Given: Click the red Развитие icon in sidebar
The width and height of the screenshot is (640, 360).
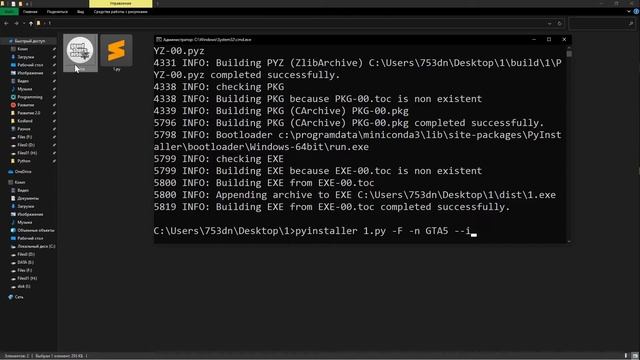Looking at the screenshot, I should [x=13, y=105].
